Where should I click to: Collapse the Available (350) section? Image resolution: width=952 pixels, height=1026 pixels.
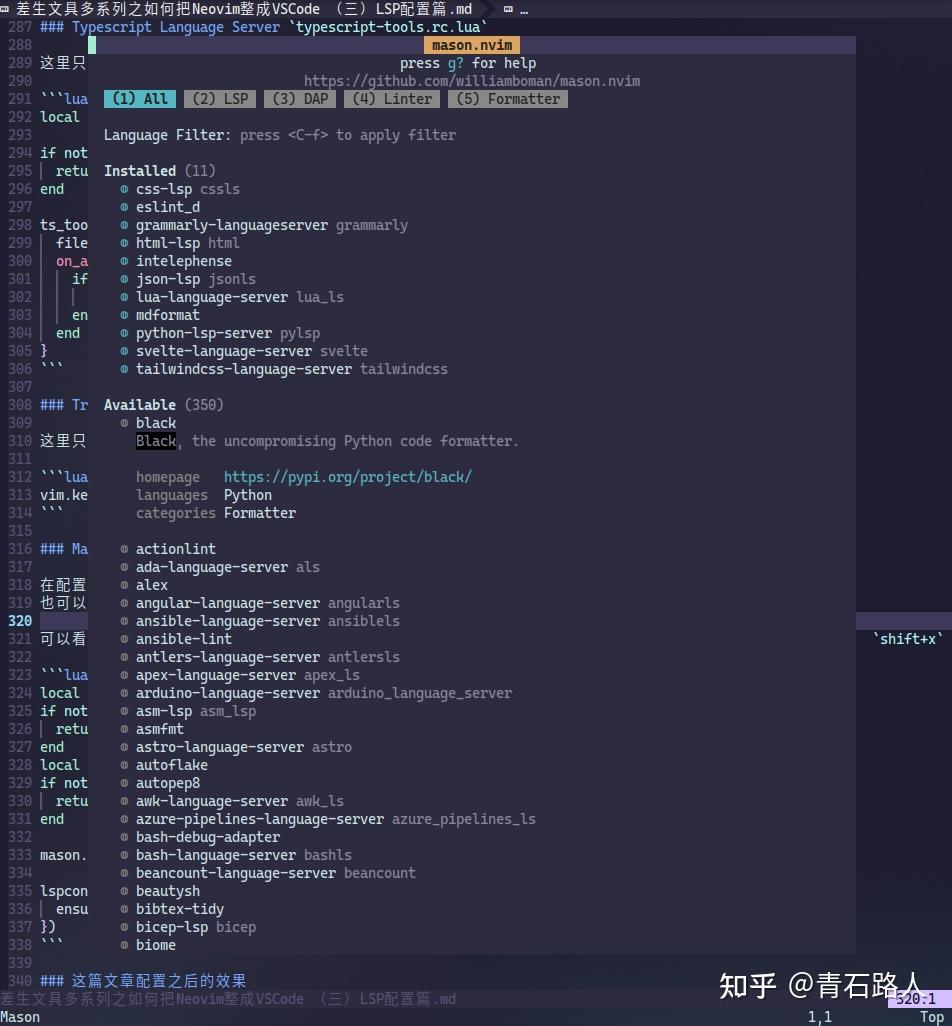tap(144, 405)
